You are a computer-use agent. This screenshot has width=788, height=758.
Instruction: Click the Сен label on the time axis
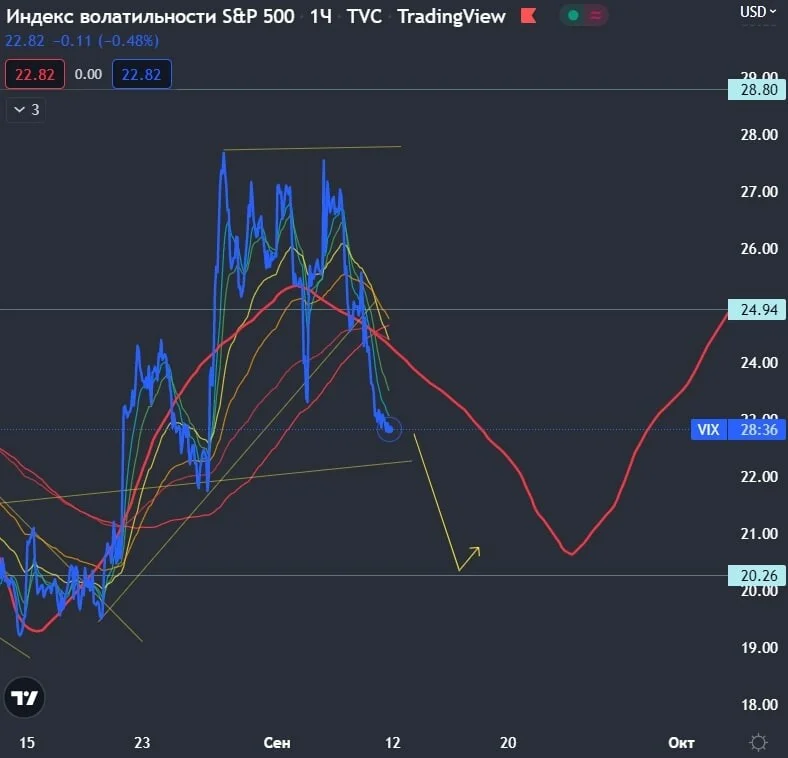click(277, 742)
